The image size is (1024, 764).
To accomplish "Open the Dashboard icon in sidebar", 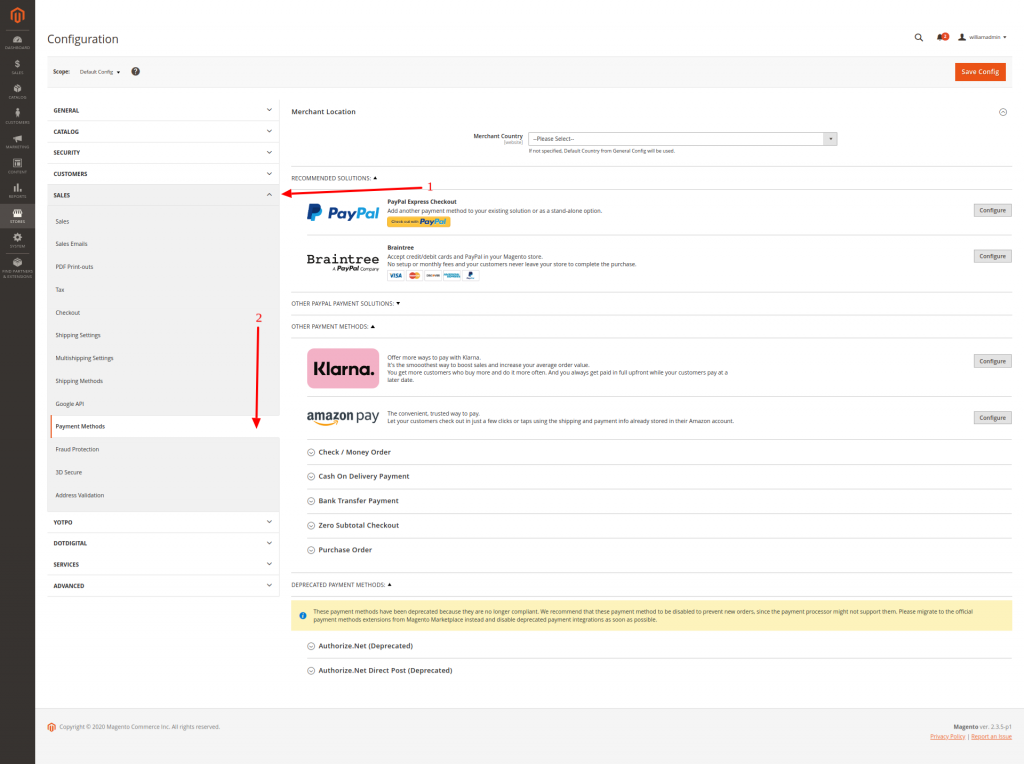I will [17, 41].
